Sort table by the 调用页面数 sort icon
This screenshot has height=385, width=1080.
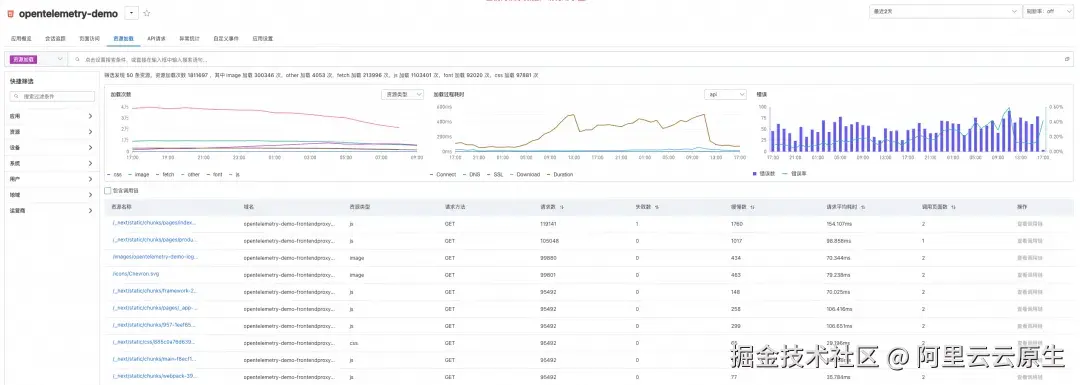click(954, 207)
